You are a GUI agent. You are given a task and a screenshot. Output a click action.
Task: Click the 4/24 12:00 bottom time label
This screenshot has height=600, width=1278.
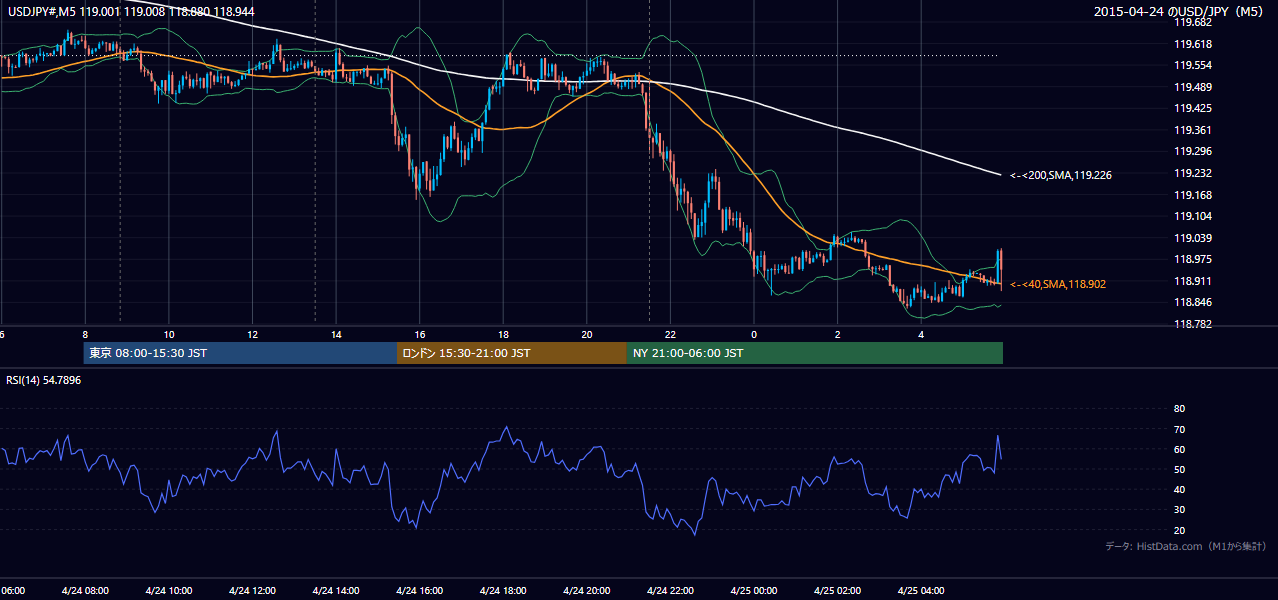tap(252, 590)
